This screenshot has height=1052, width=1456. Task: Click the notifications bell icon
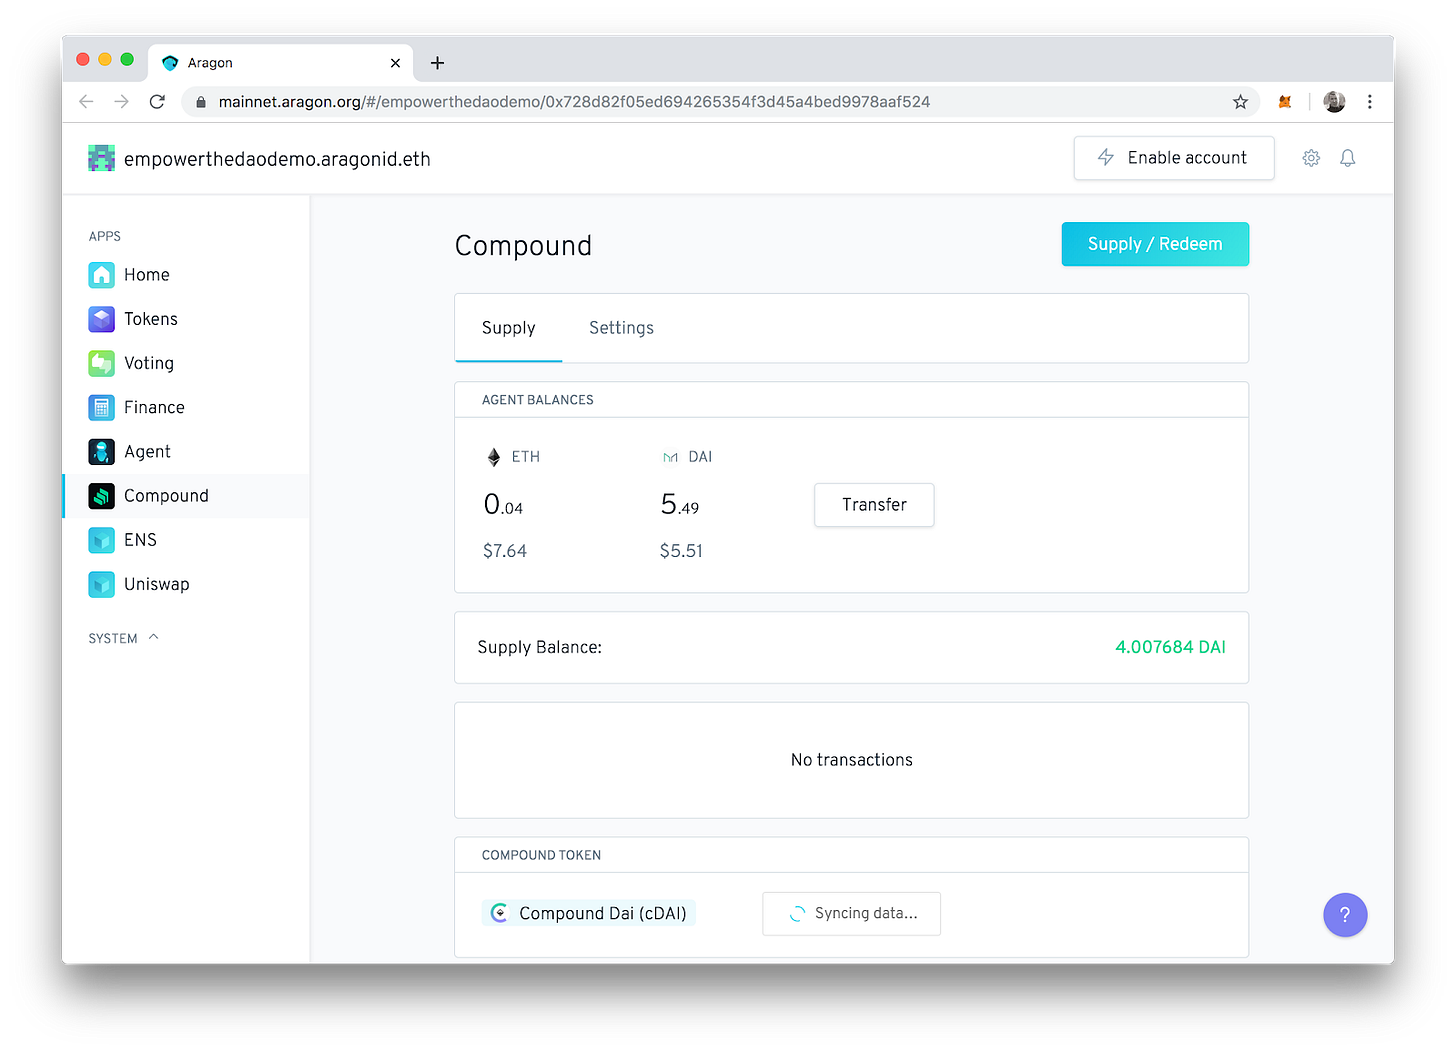[x=1347, y=158]
